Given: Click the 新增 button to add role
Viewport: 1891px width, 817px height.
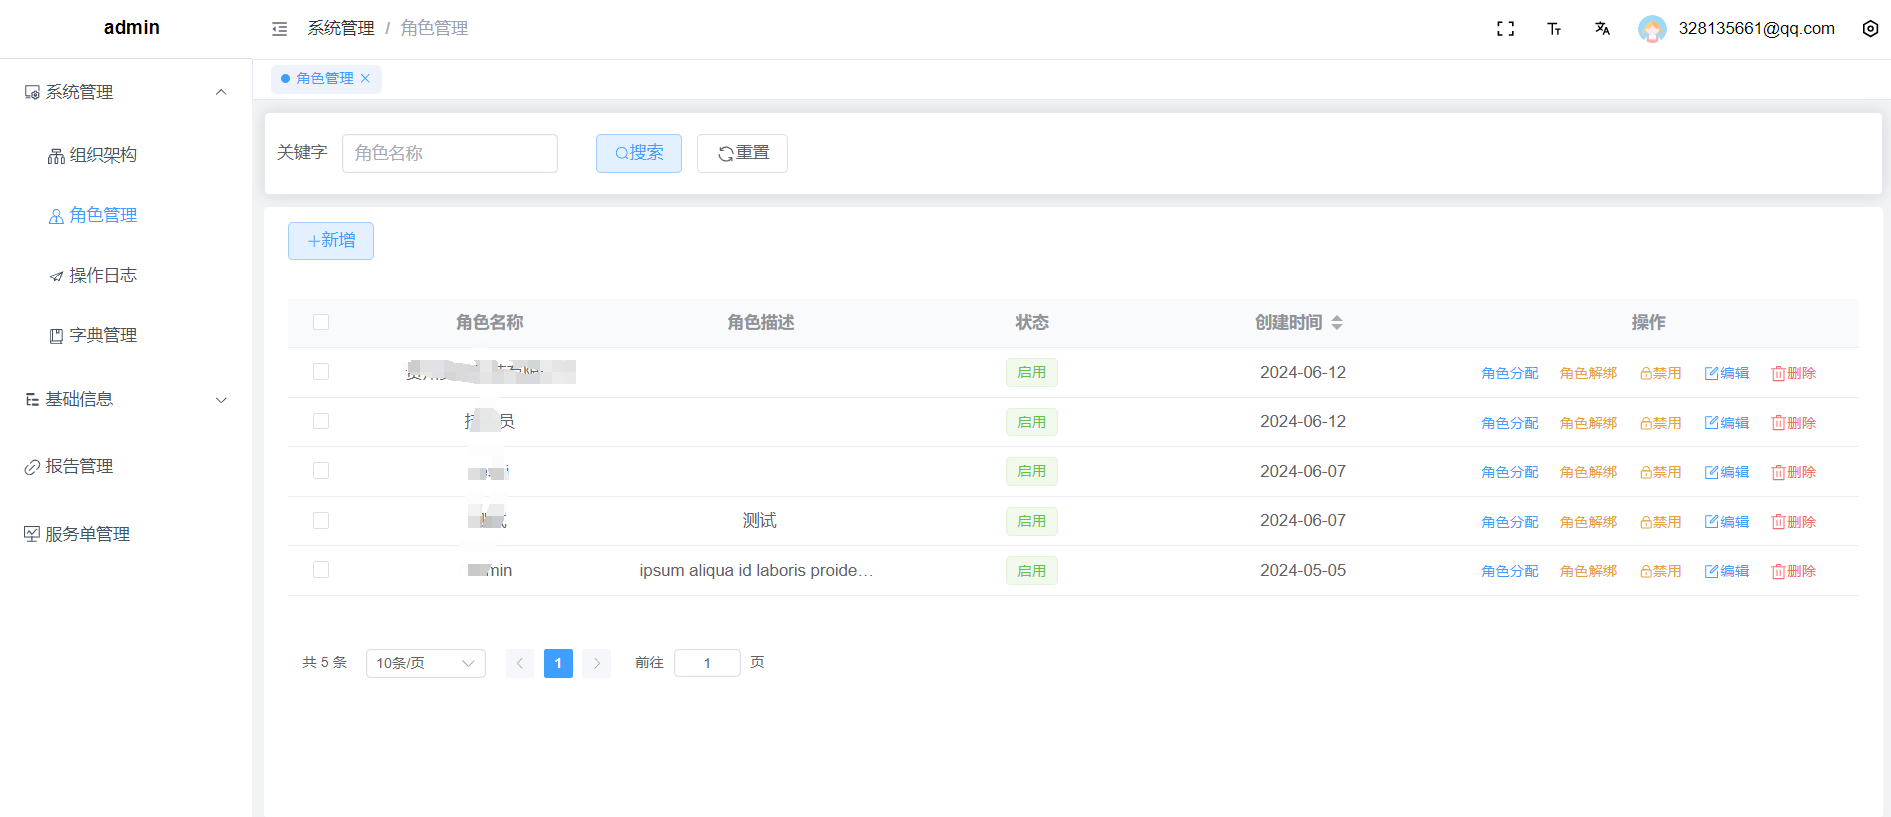Looking at the screenshot, I should (x=331, y=241).
